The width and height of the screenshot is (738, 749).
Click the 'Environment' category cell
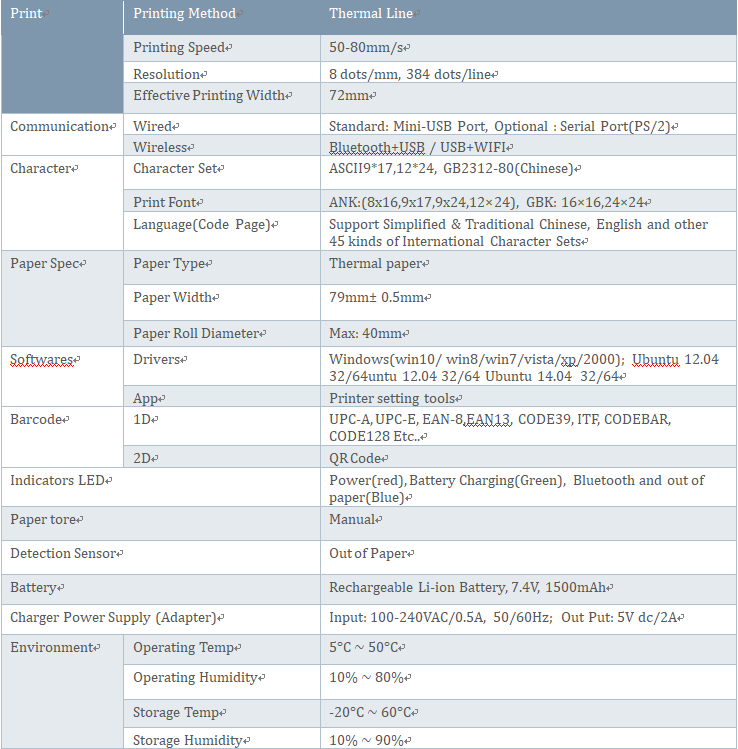pyautogui.click(x=62, y=692)
